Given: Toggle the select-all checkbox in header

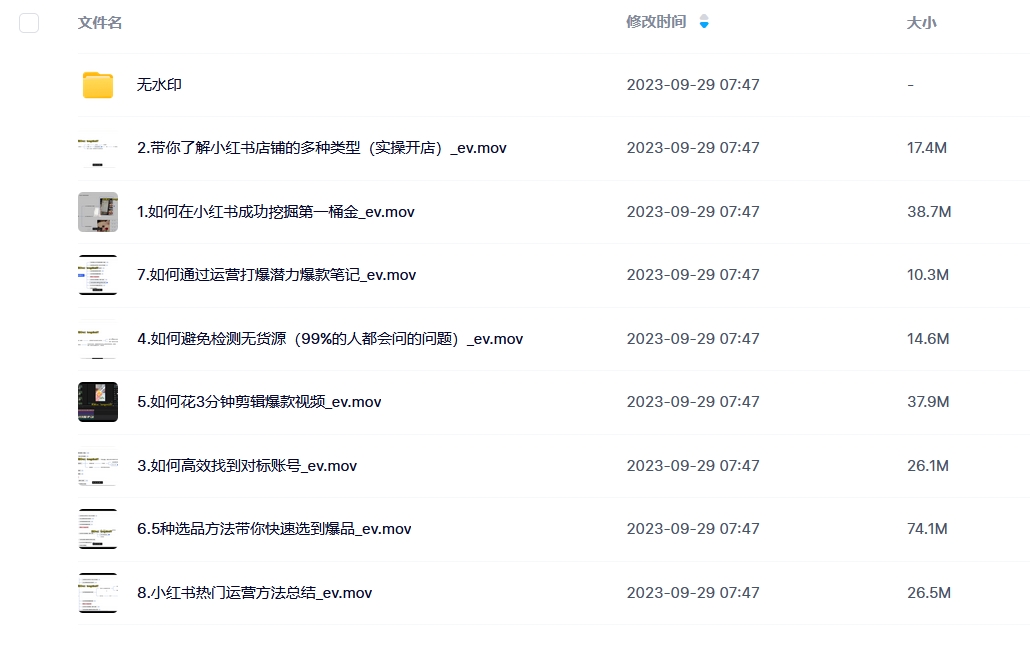Looking at the screenshot, I should coord(29,23).
